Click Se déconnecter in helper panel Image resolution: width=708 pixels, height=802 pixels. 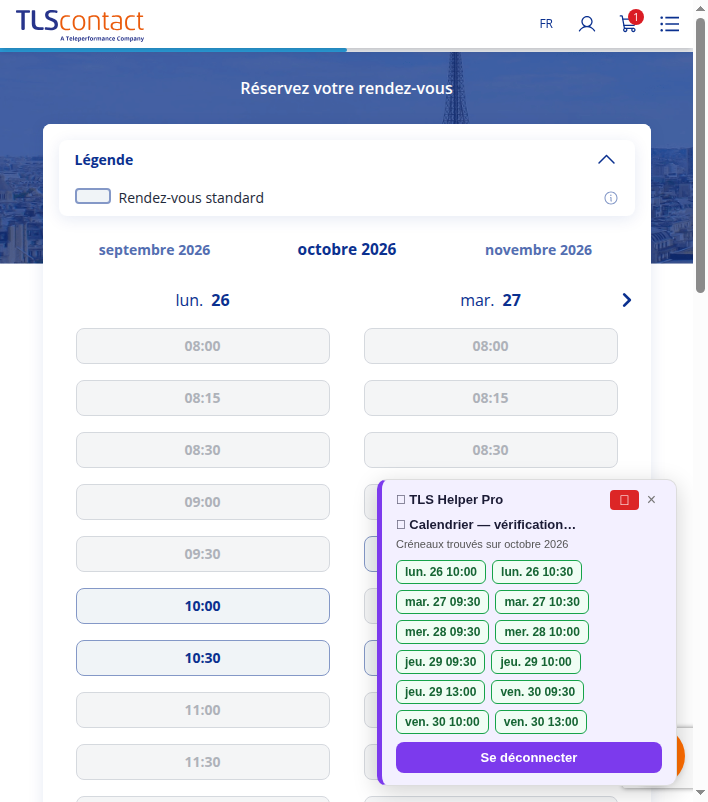click(x=528, y=758)
